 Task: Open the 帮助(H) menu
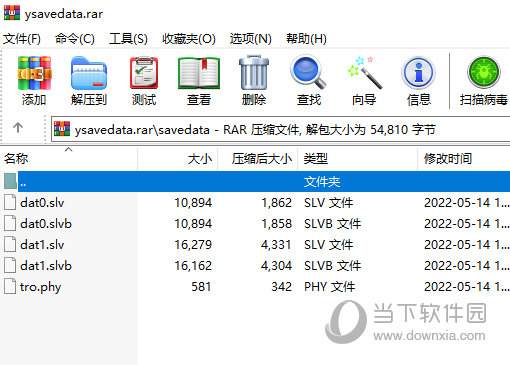(306, 39)
